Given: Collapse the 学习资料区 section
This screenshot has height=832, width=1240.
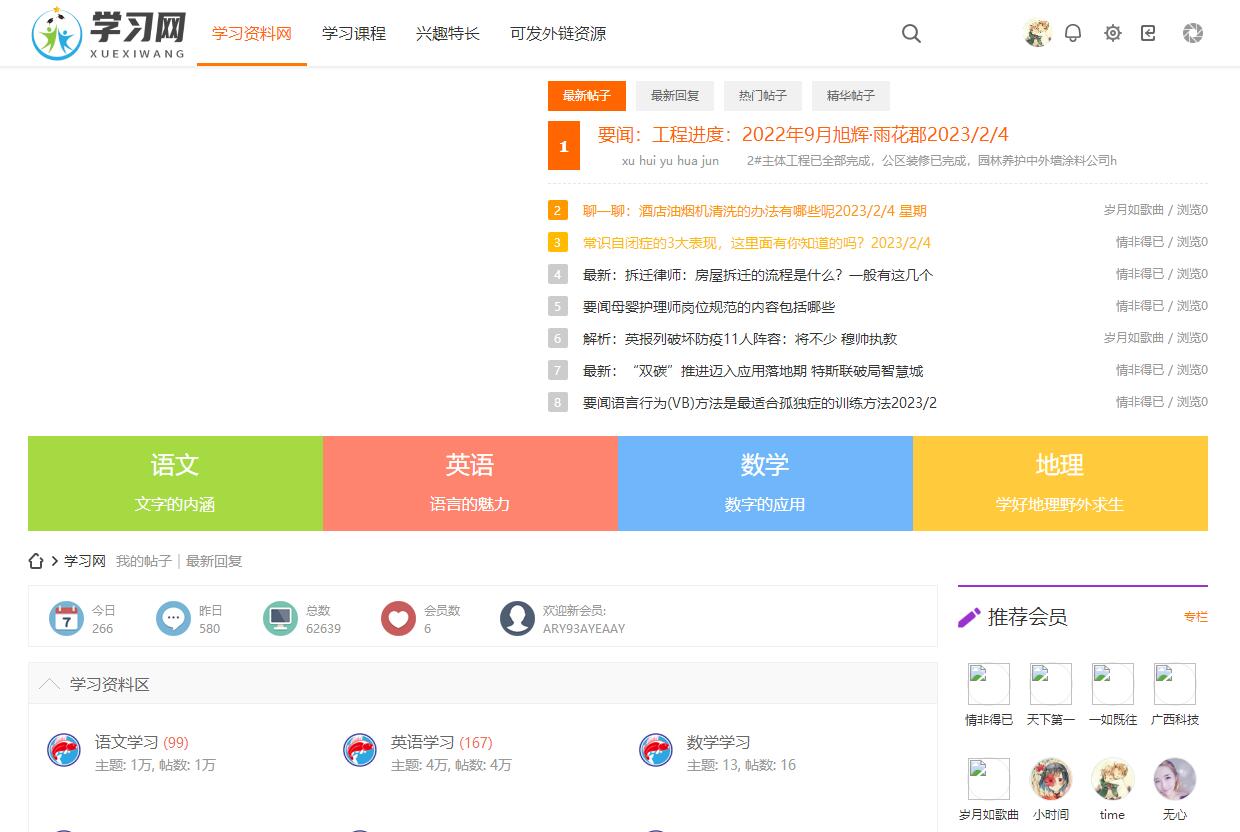Looking at the screenshot, I should click(48, 683).
